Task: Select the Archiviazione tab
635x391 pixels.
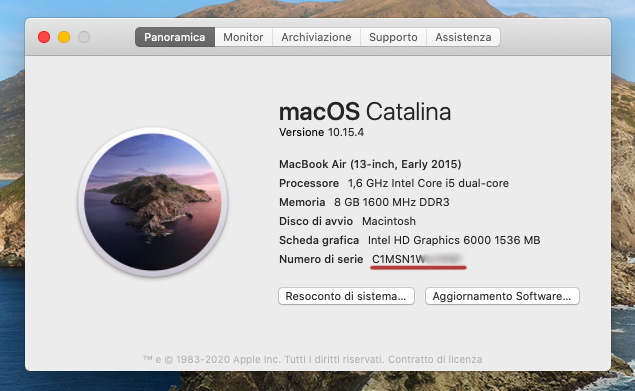Action: [316, 37]
